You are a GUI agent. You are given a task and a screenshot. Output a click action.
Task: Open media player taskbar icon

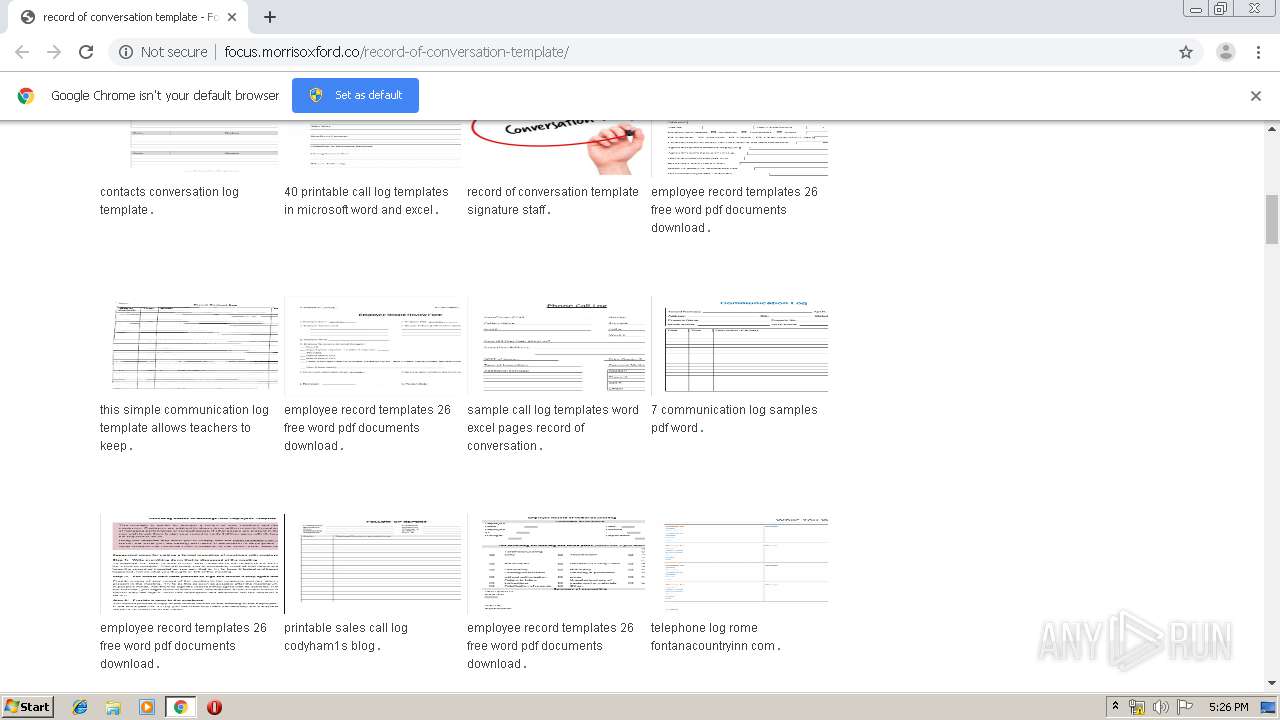pyautogui.click(x=147, y=707)
